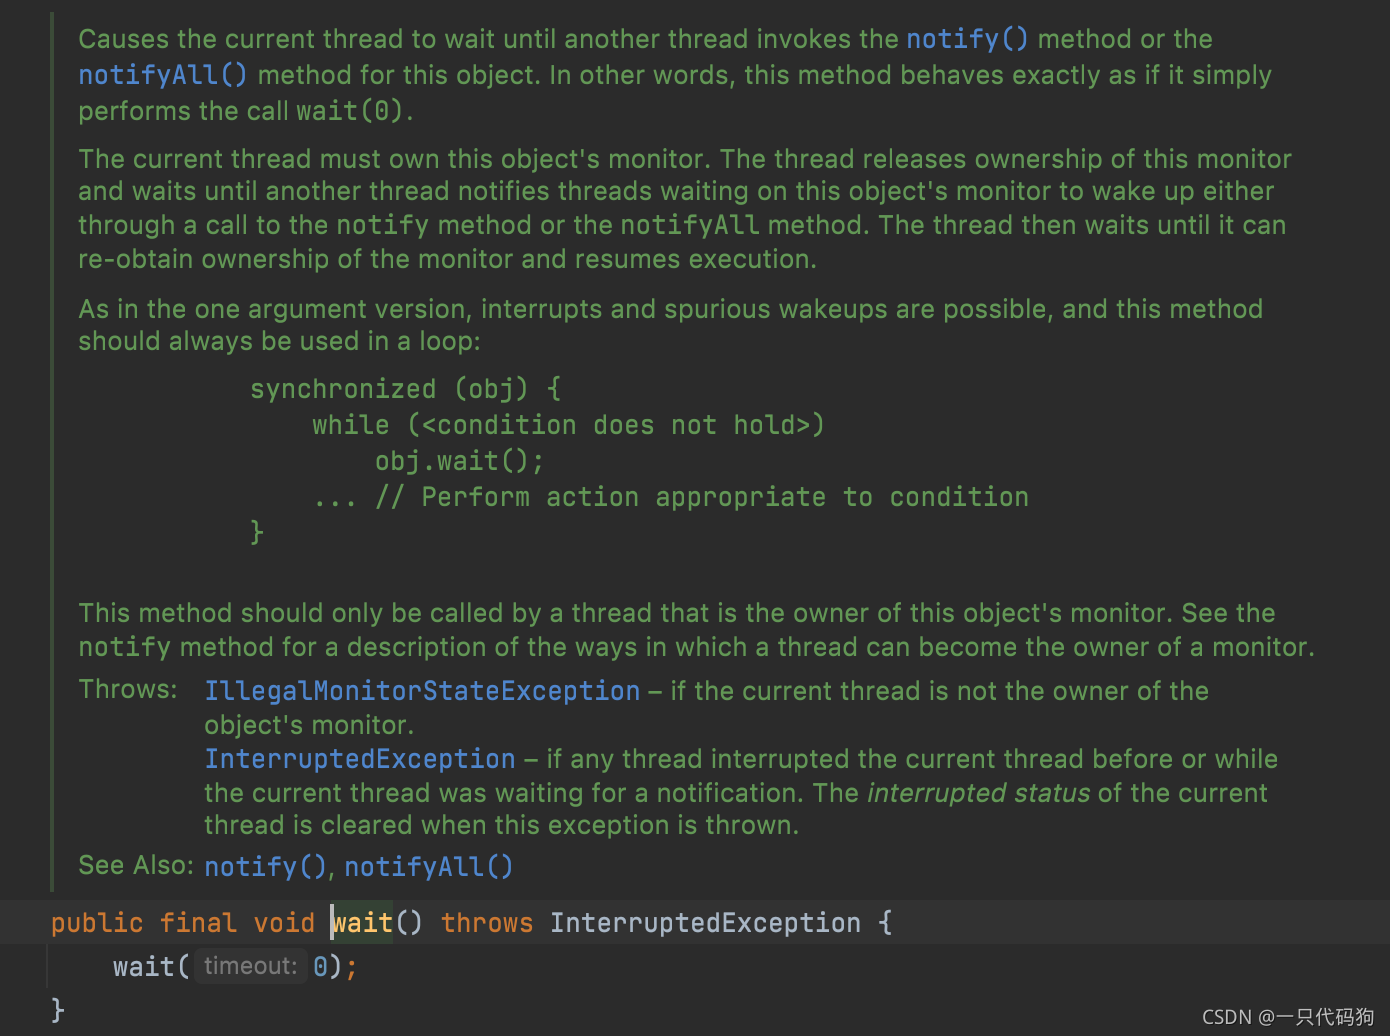The height and width of the screenshot is (1036, 1390).
Task: Follow the InterruptedException link in the Throws section
Action: (360, 759)
